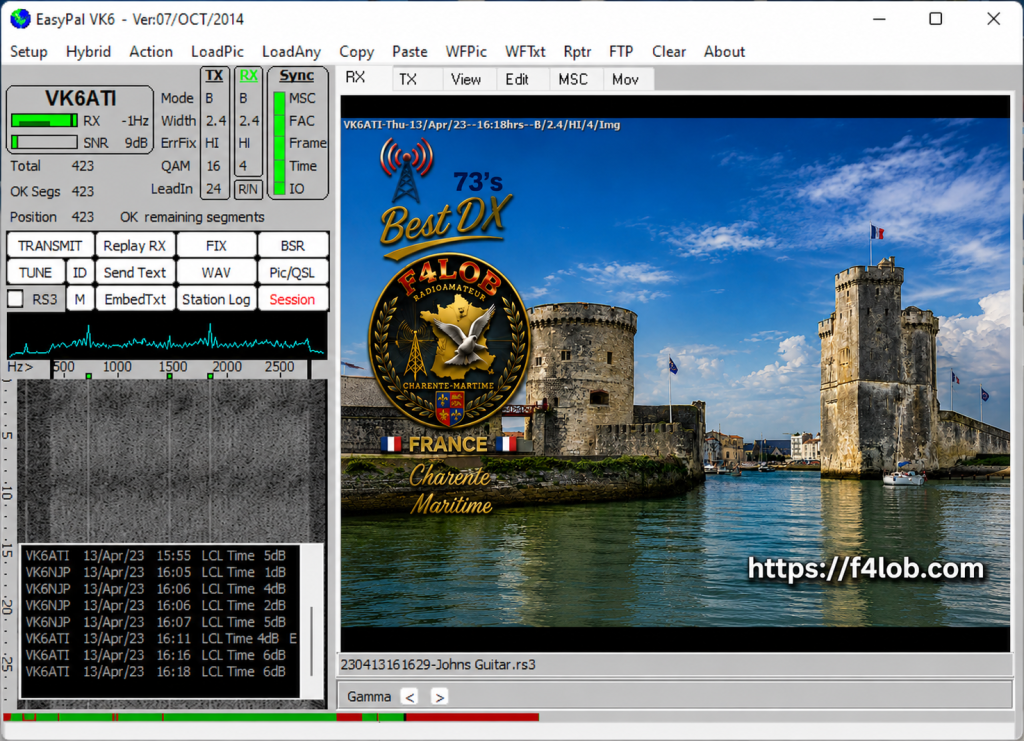Click the TX column header
Screen dimensions: 1024x741
pyautogui.click(x=214, y=75)
